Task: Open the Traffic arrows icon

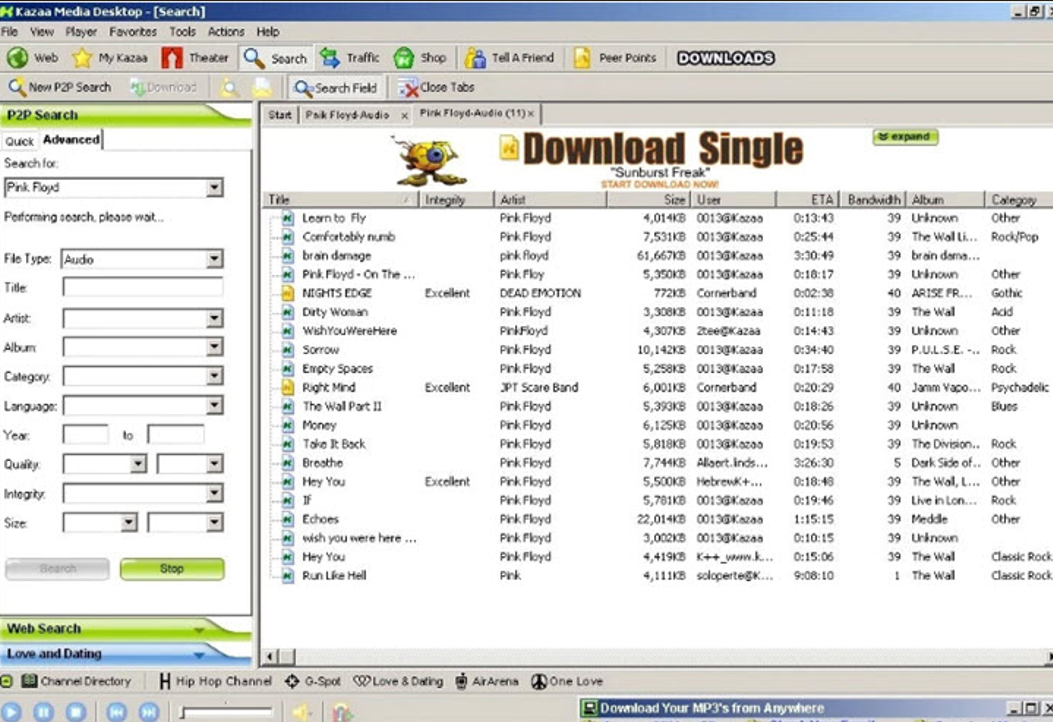Action: (330, 58)
